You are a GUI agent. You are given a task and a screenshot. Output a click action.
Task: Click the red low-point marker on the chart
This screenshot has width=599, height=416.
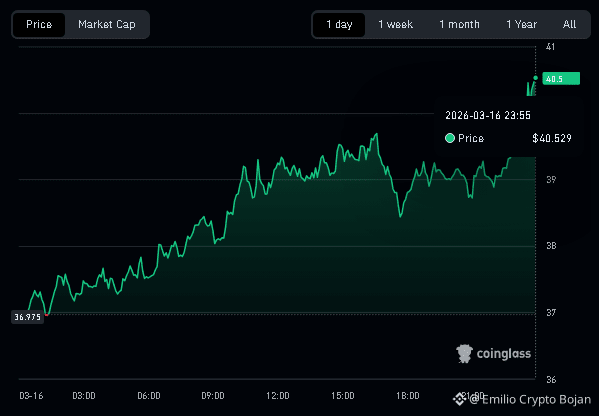47,315
